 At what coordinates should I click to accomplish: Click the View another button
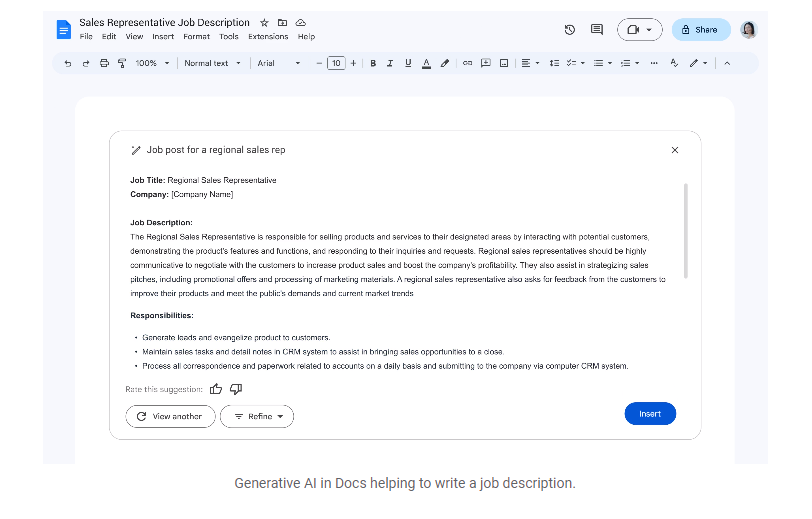pos(170,416)
